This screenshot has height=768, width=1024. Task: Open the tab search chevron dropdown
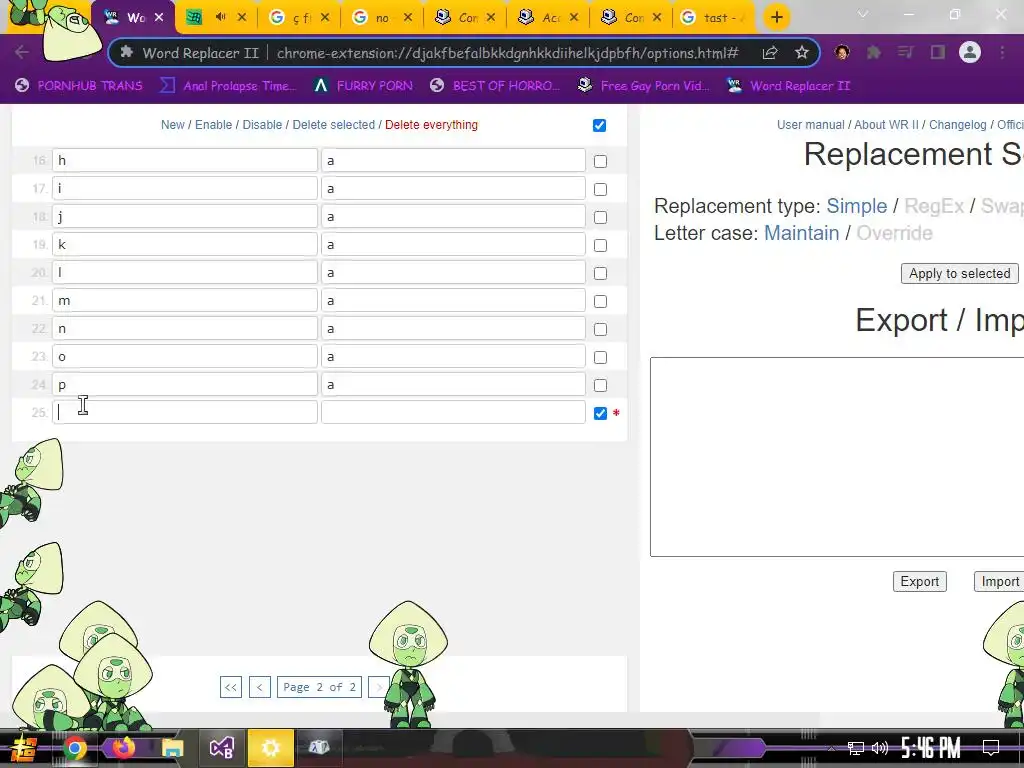pos(863,14)
